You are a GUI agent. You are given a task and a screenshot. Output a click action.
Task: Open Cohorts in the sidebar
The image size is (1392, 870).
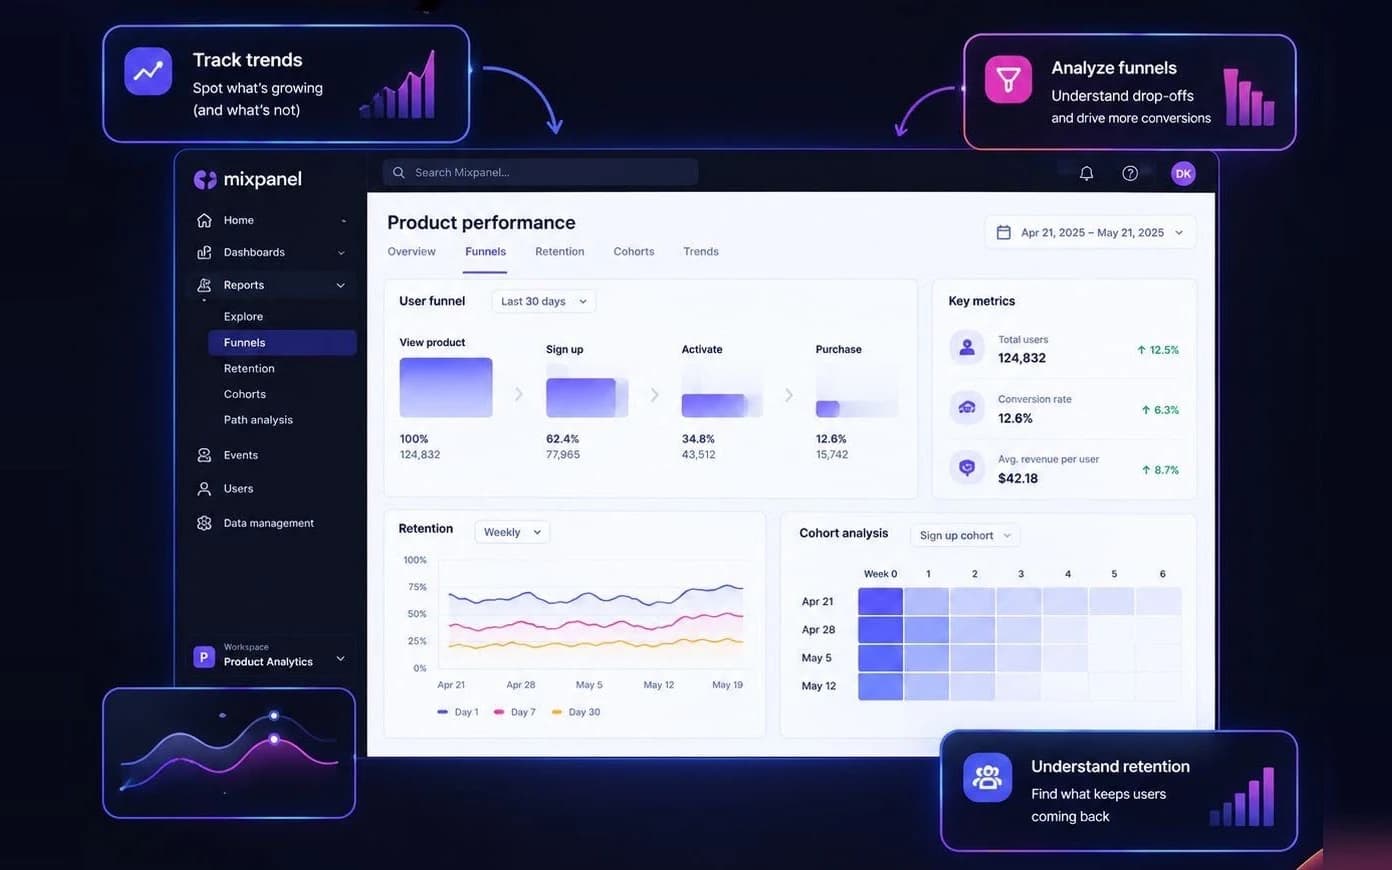[245, 394]
